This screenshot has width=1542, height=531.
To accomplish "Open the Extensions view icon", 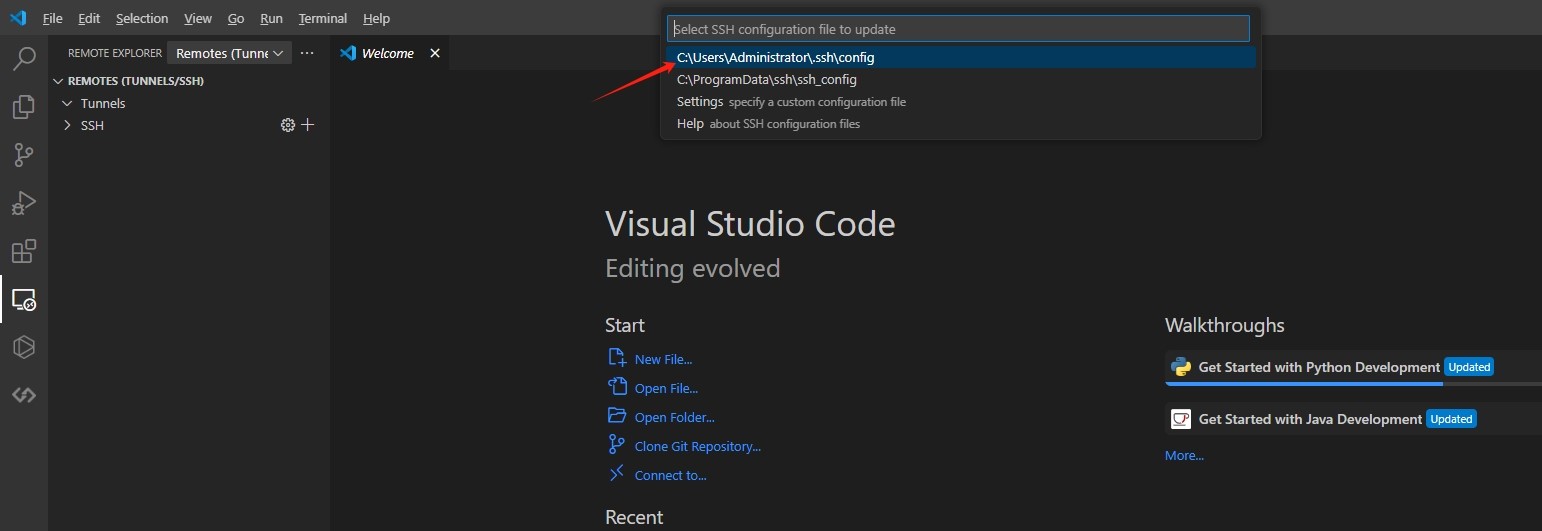I will coord(24,250).
